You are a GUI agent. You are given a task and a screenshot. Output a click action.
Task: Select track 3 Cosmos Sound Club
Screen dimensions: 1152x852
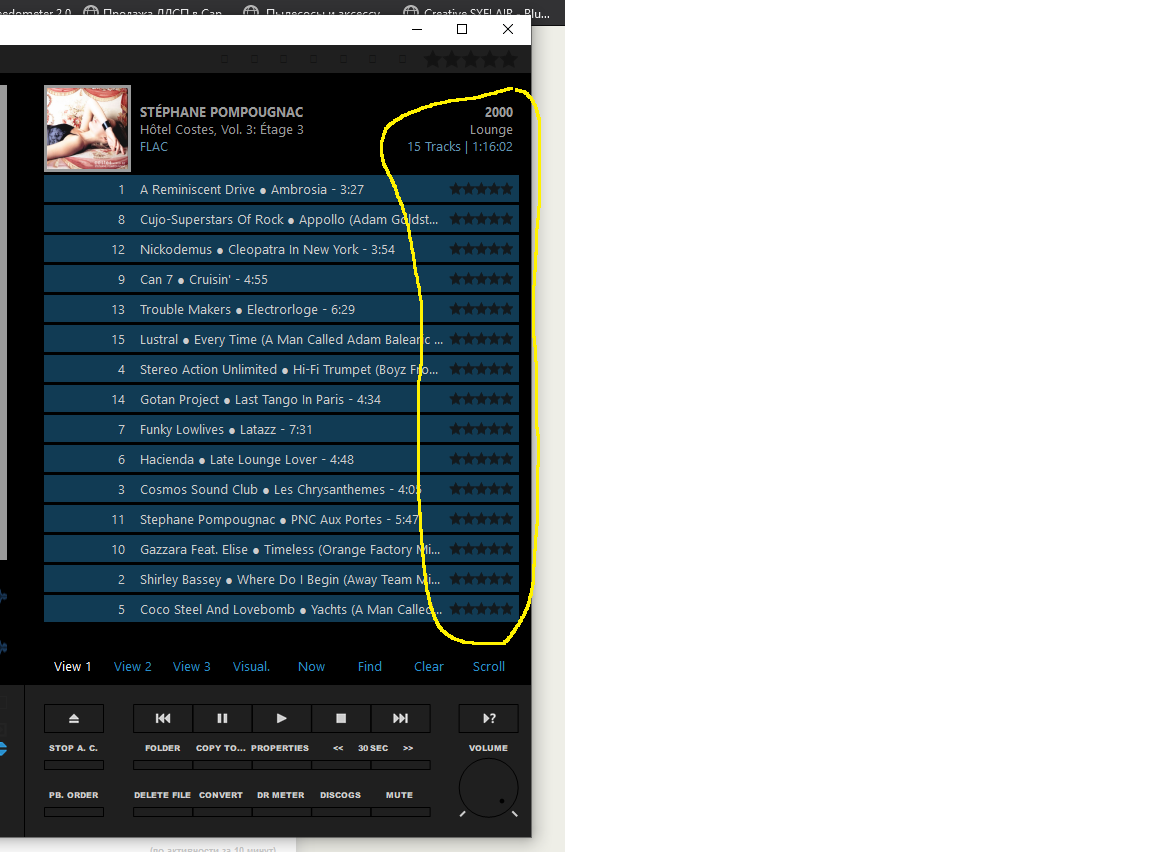tap(281, 489)
